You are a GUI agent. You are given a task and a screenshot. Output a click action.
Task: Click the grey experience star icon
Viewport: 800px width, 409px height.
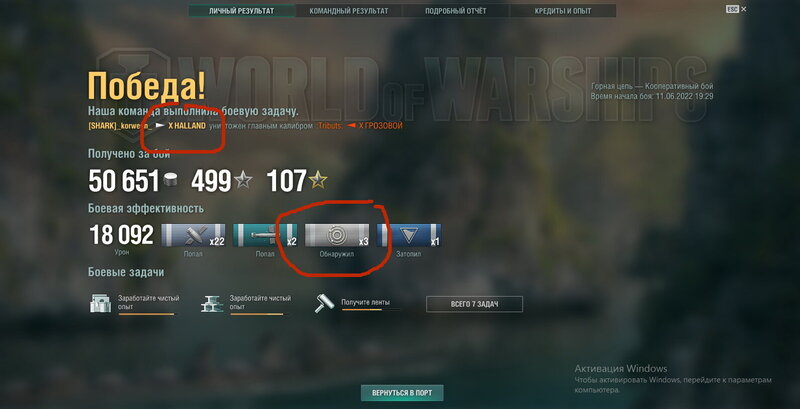pos(243,180)
